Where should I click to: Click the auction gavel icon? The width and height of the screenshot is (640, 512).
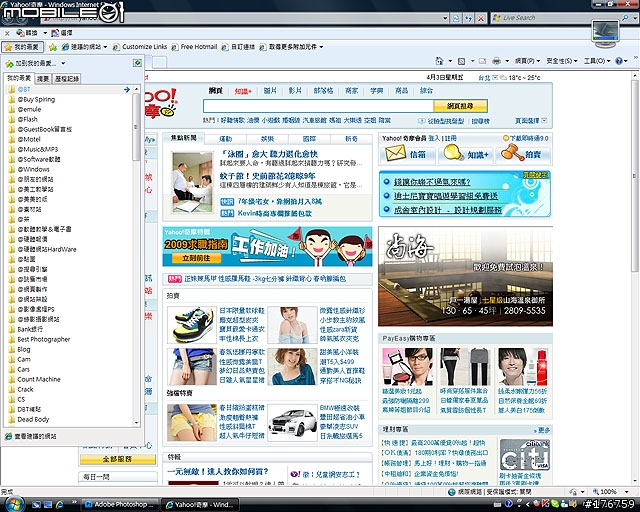511,154
